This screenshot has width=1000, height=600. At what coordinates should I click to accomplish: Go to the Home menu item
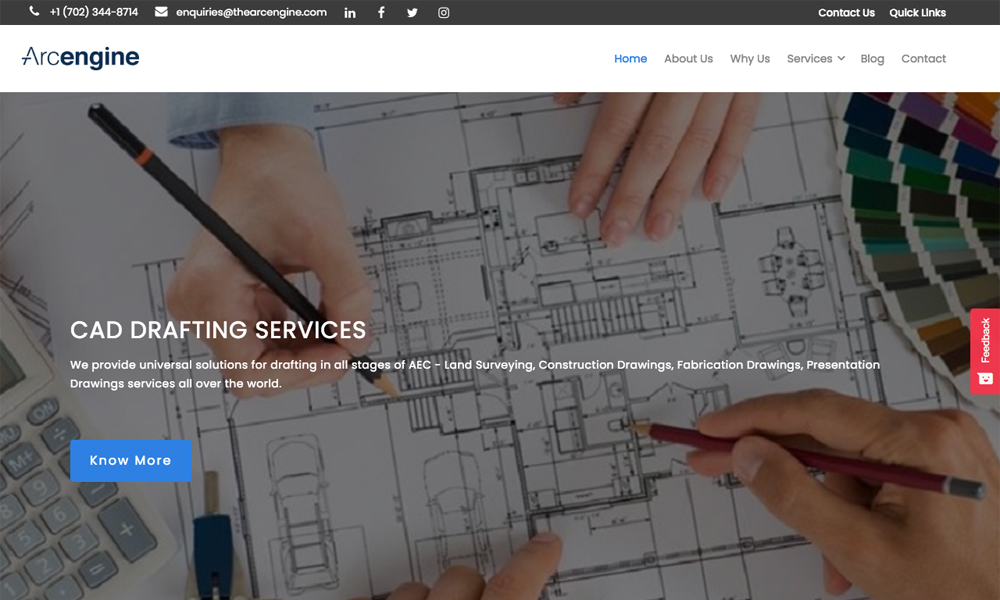pos(630,59)
